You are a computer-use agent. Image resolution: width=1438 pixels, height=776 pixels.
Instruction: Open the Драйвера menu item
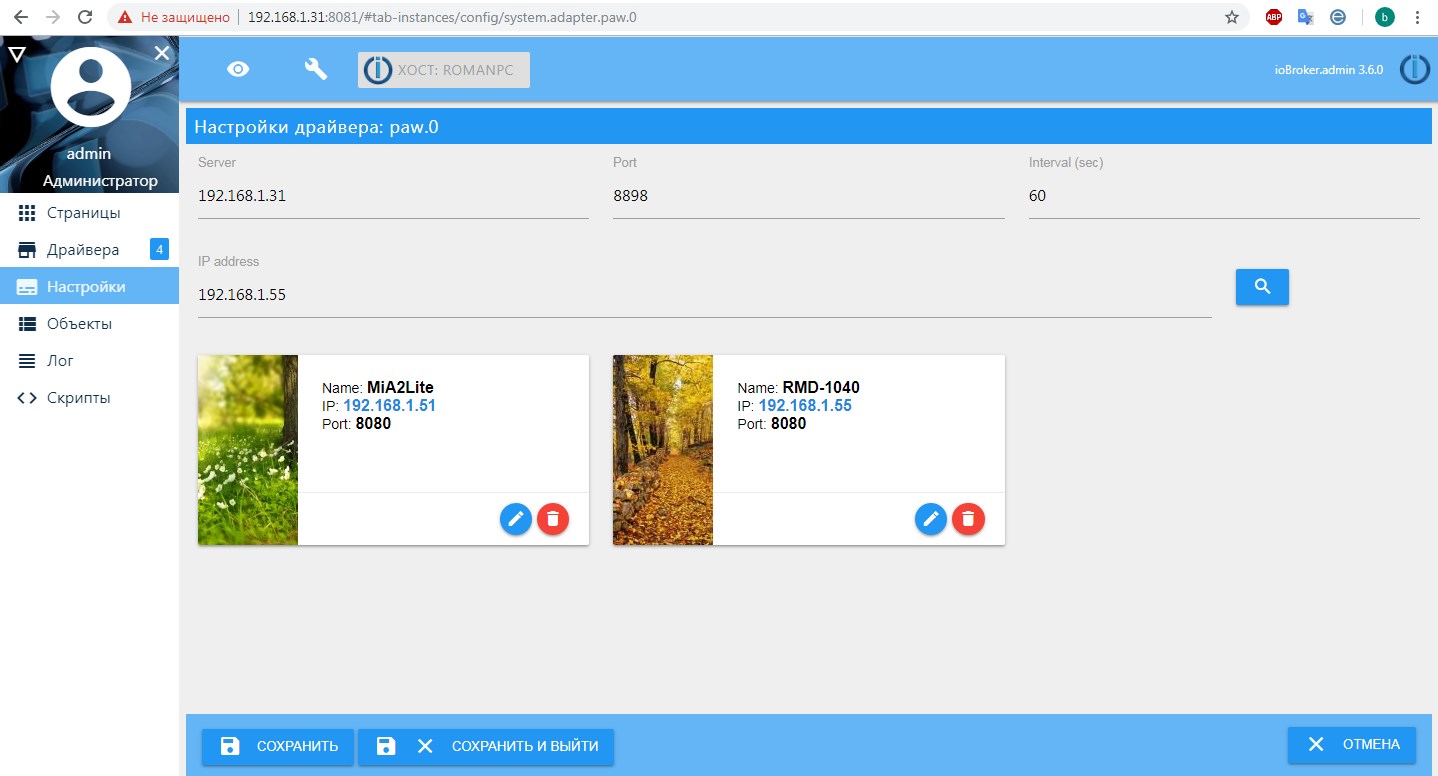click(x=90, y=250)
